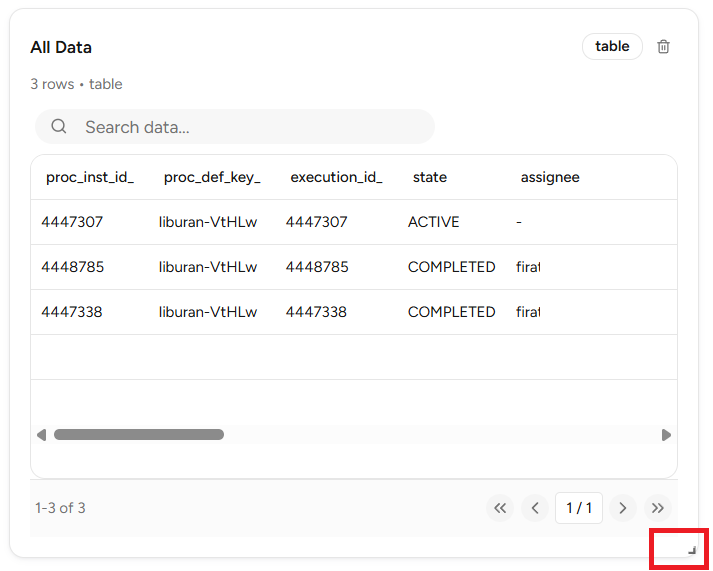Image resolution: width=713 pixels, height=571 pixels.
Task: Click liburan-VtHLw in row 4447338
Action: 208,312
